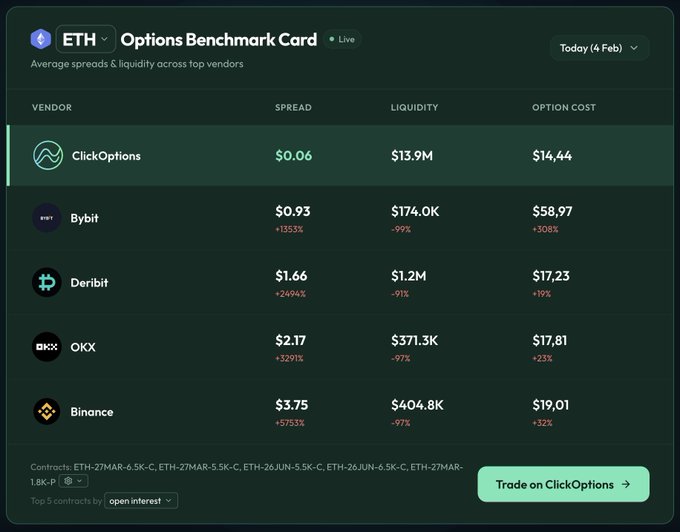680x532 pixels.
Task: Click the OKX vendor logo
Action: click(46, 347)
